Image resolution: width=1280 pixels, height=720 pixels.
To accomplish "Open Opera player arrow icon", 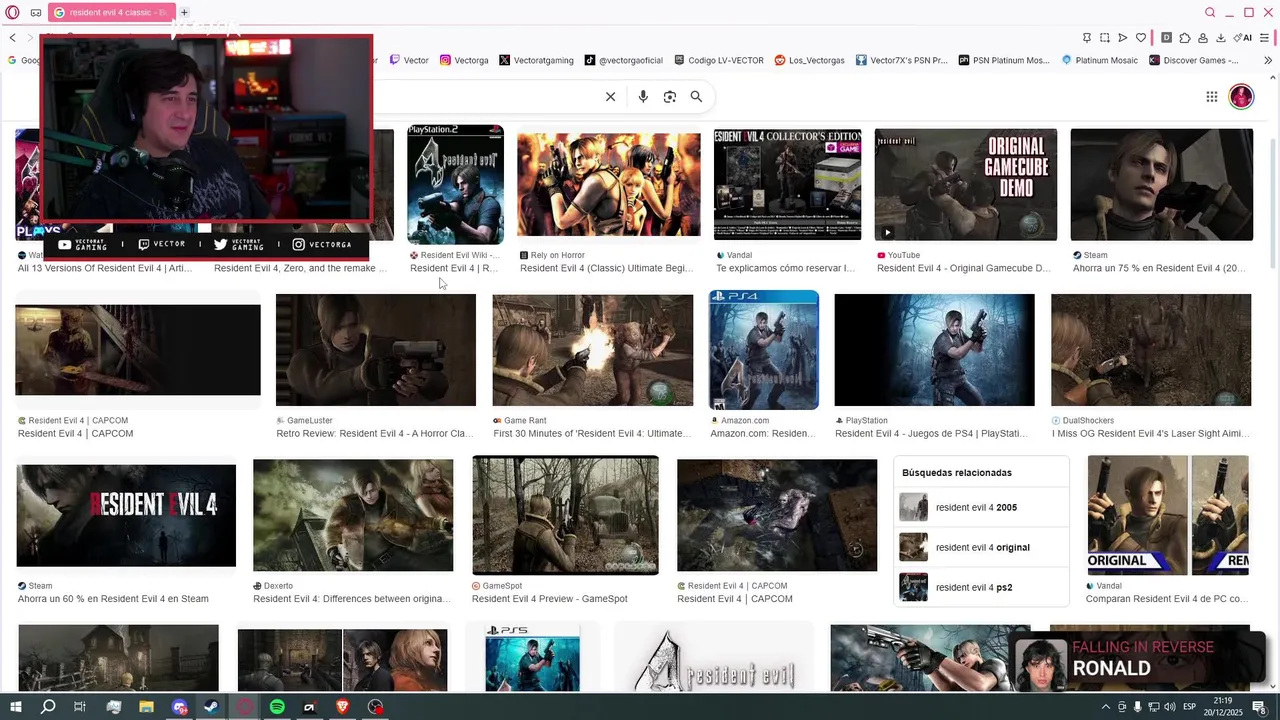I will tap(1123, 38).
